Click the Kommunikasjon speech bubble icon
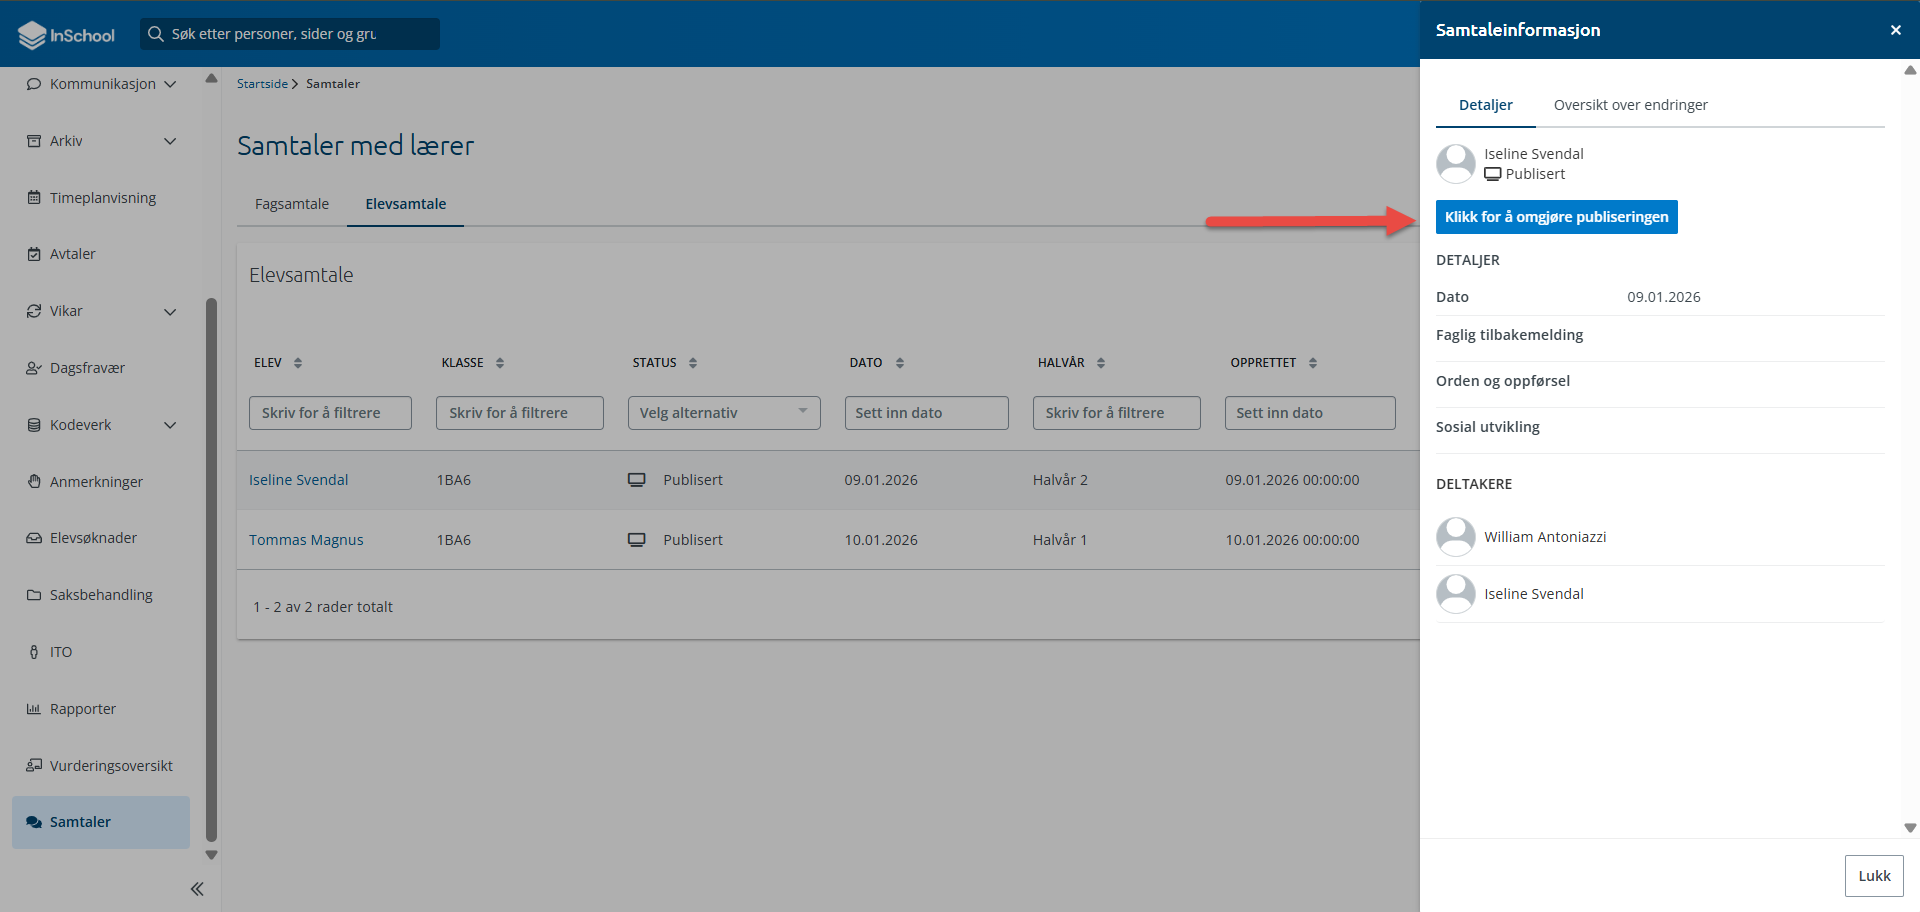 tap(34, 84)
